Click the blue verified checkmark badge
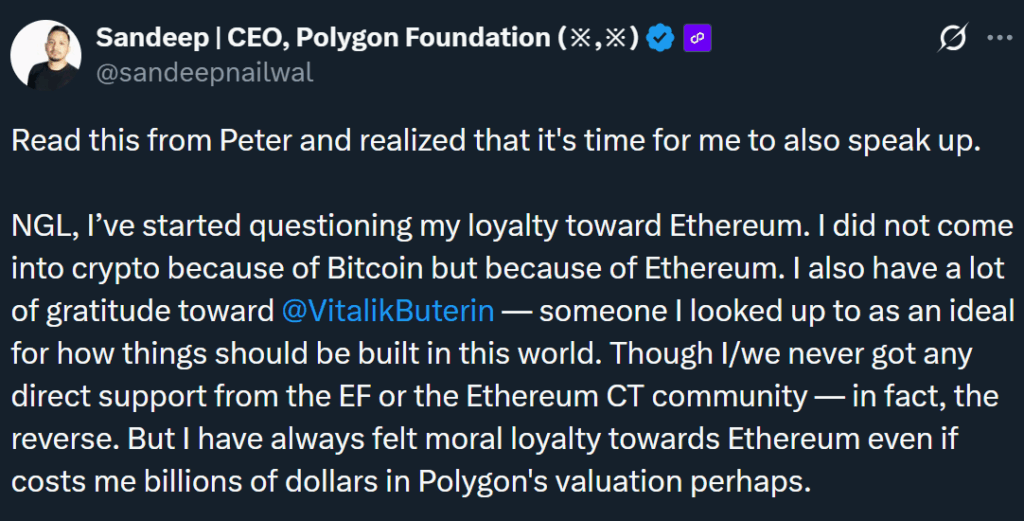The height and width of the screenshot is (521, 1024). (658, 39)
